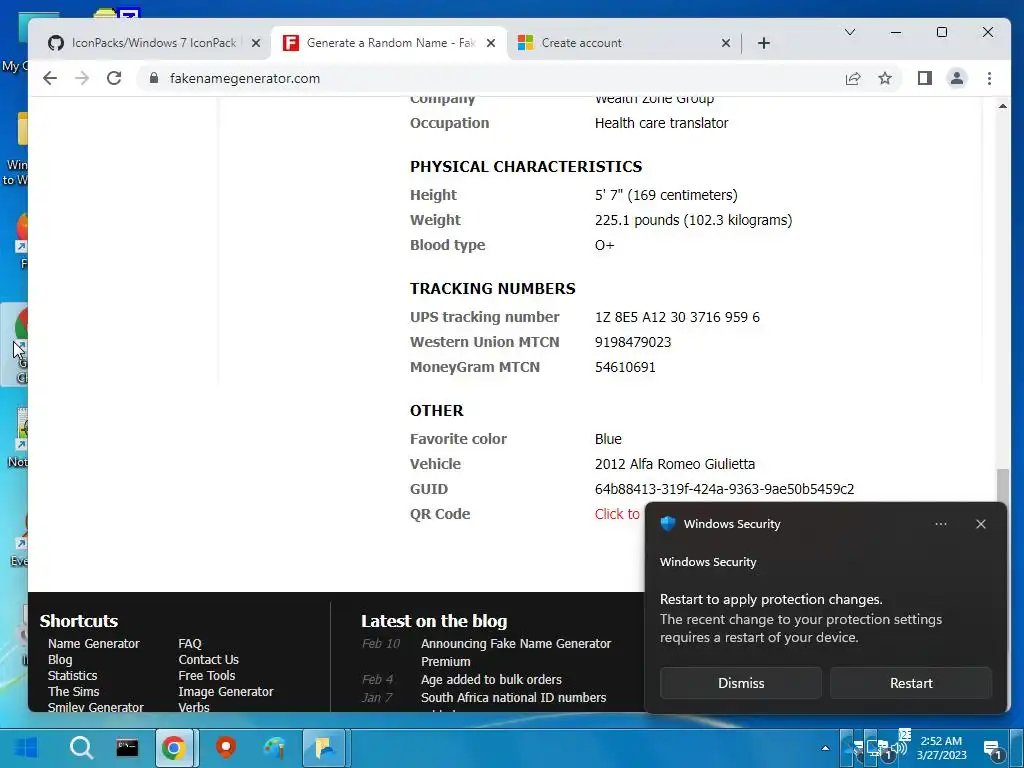
Task: Open the Contact Us footer link
Action: coord(208,660)
